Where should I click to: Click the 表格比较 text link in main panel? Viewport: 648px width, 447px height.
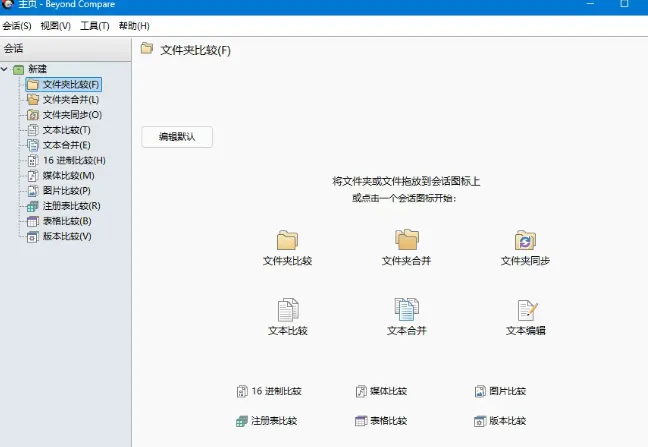click(388, 421)
